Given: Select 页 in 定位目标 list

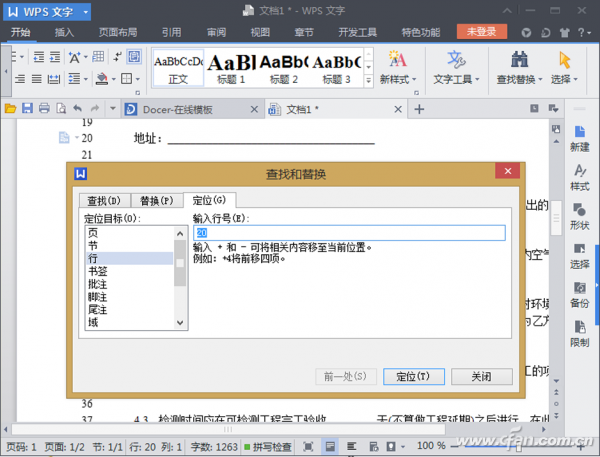Looking at the screenshot, I should 129,232.
